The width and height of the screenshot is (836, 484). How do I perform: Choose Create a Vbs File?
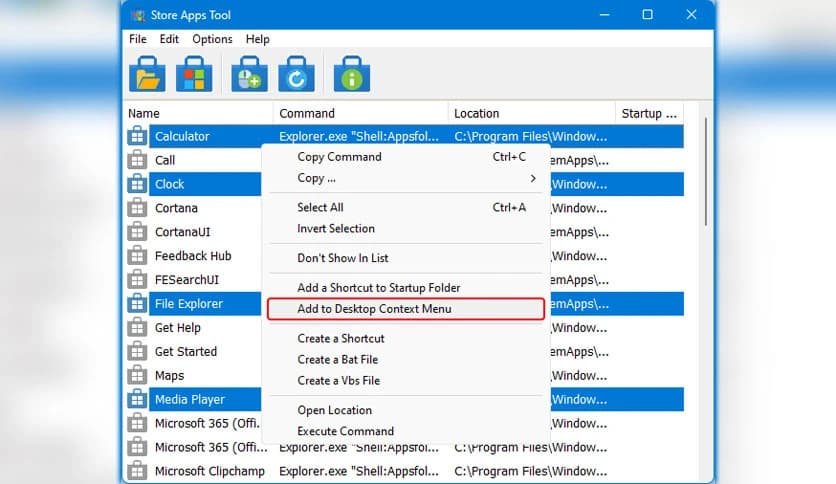point(406,381)
